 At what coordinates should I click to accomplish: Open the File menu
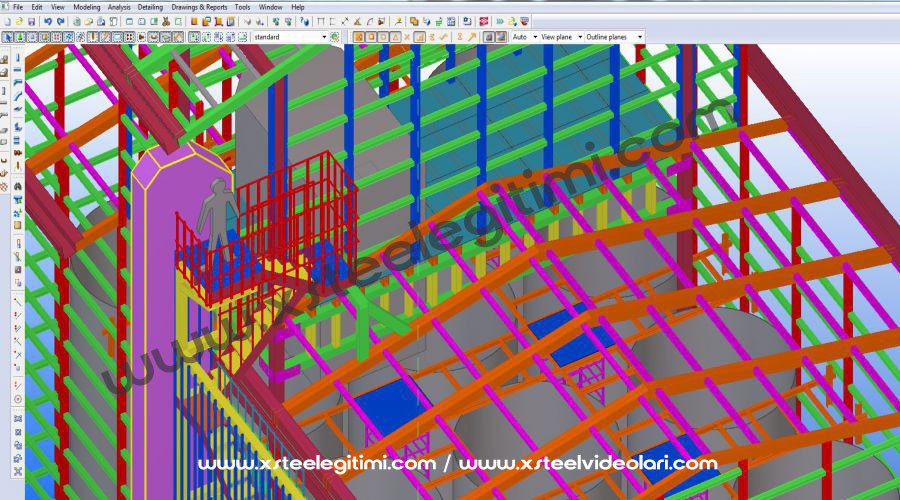pyautogui.click(x=18, y=7)
